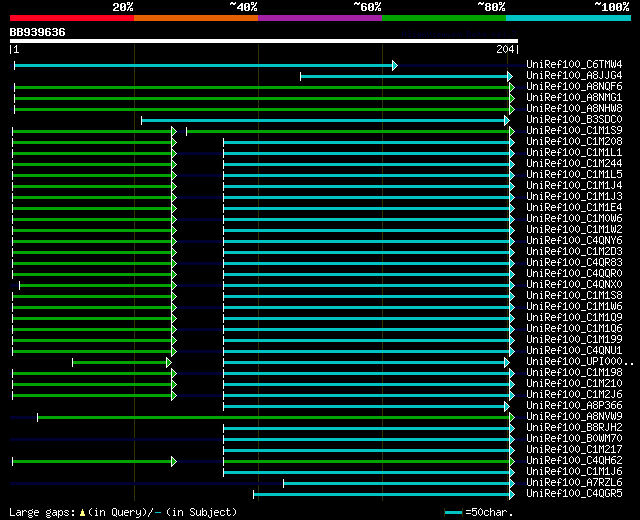Select the UniRef100_C1M1L5 label
The height and width of the screenshot is (520, 640).
(574, 174)
